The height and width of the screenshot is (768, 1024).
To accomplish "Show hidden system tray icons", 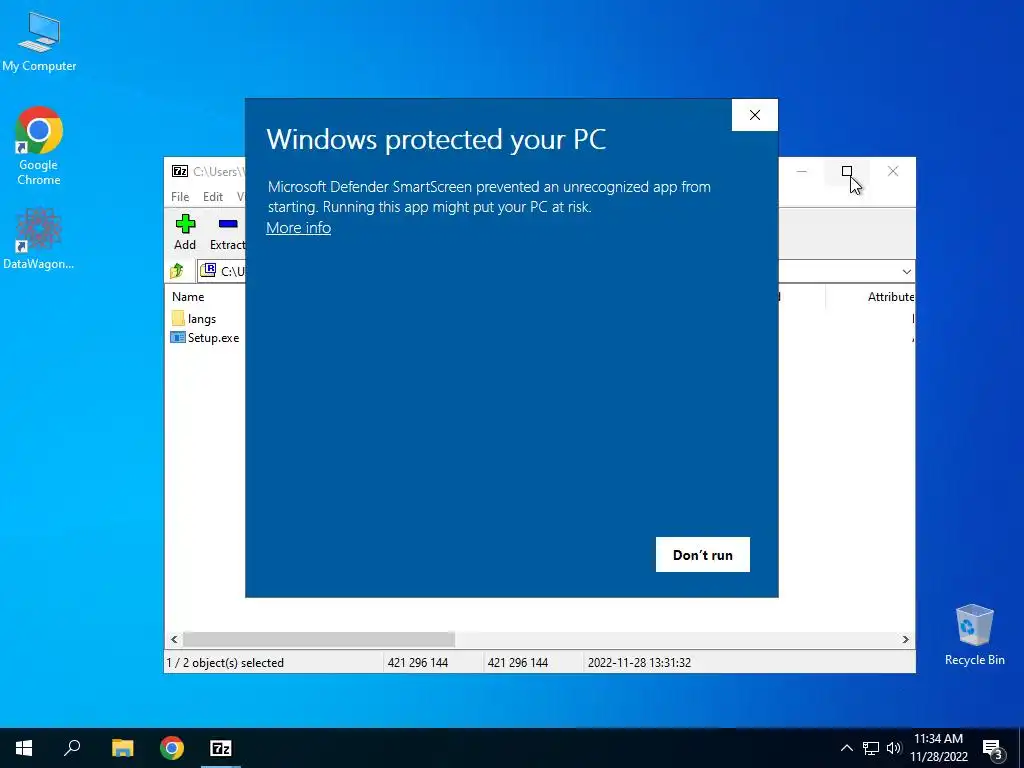I will pyautogui.click(x=846, y=748).
